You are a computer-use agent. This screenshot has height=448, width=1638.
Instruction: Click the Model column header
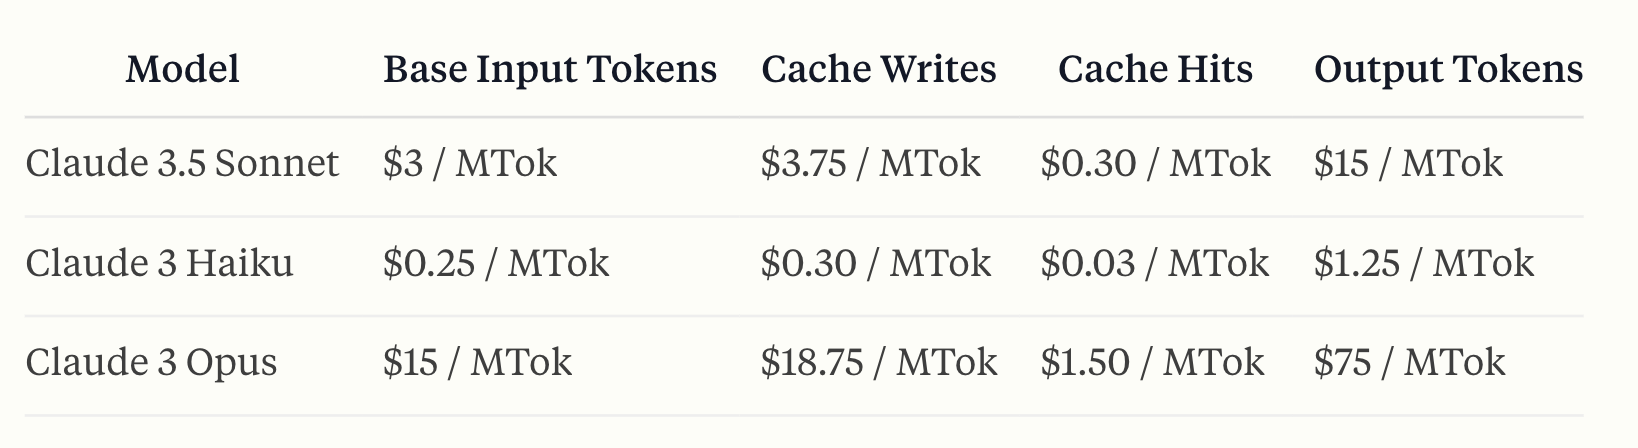(x=183, y=69)
